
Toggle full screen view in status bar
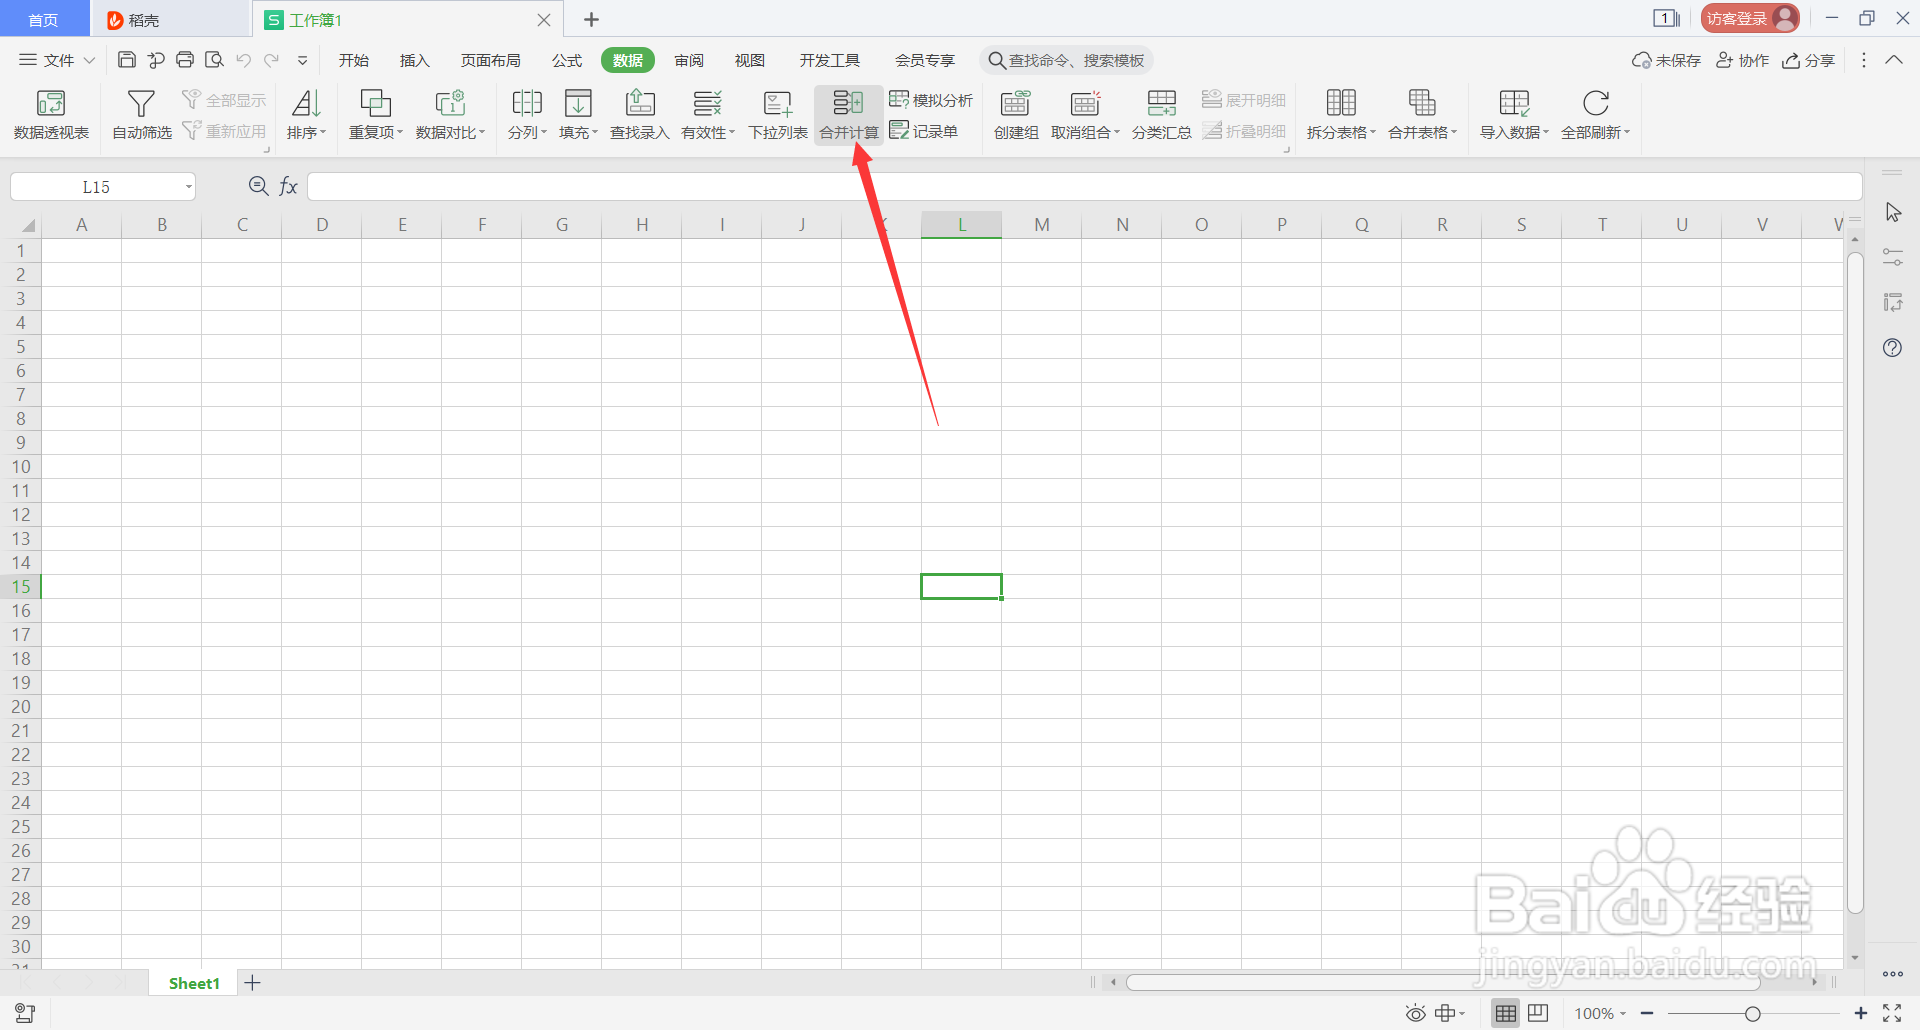pos(1892,1013)
